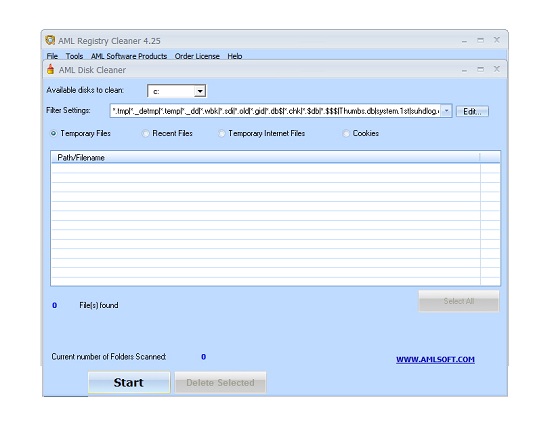This screenshot has height=440, width=550.
Task: Expand the Filter Settings dropdown arrow
Action: (446, 111)
